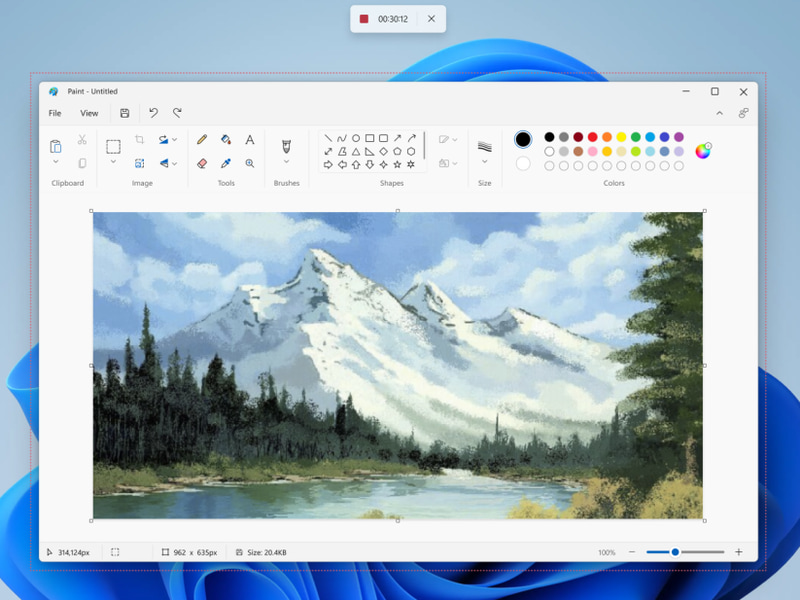
Task: Click the Brushes tool icon
Action: click(286, 146)
